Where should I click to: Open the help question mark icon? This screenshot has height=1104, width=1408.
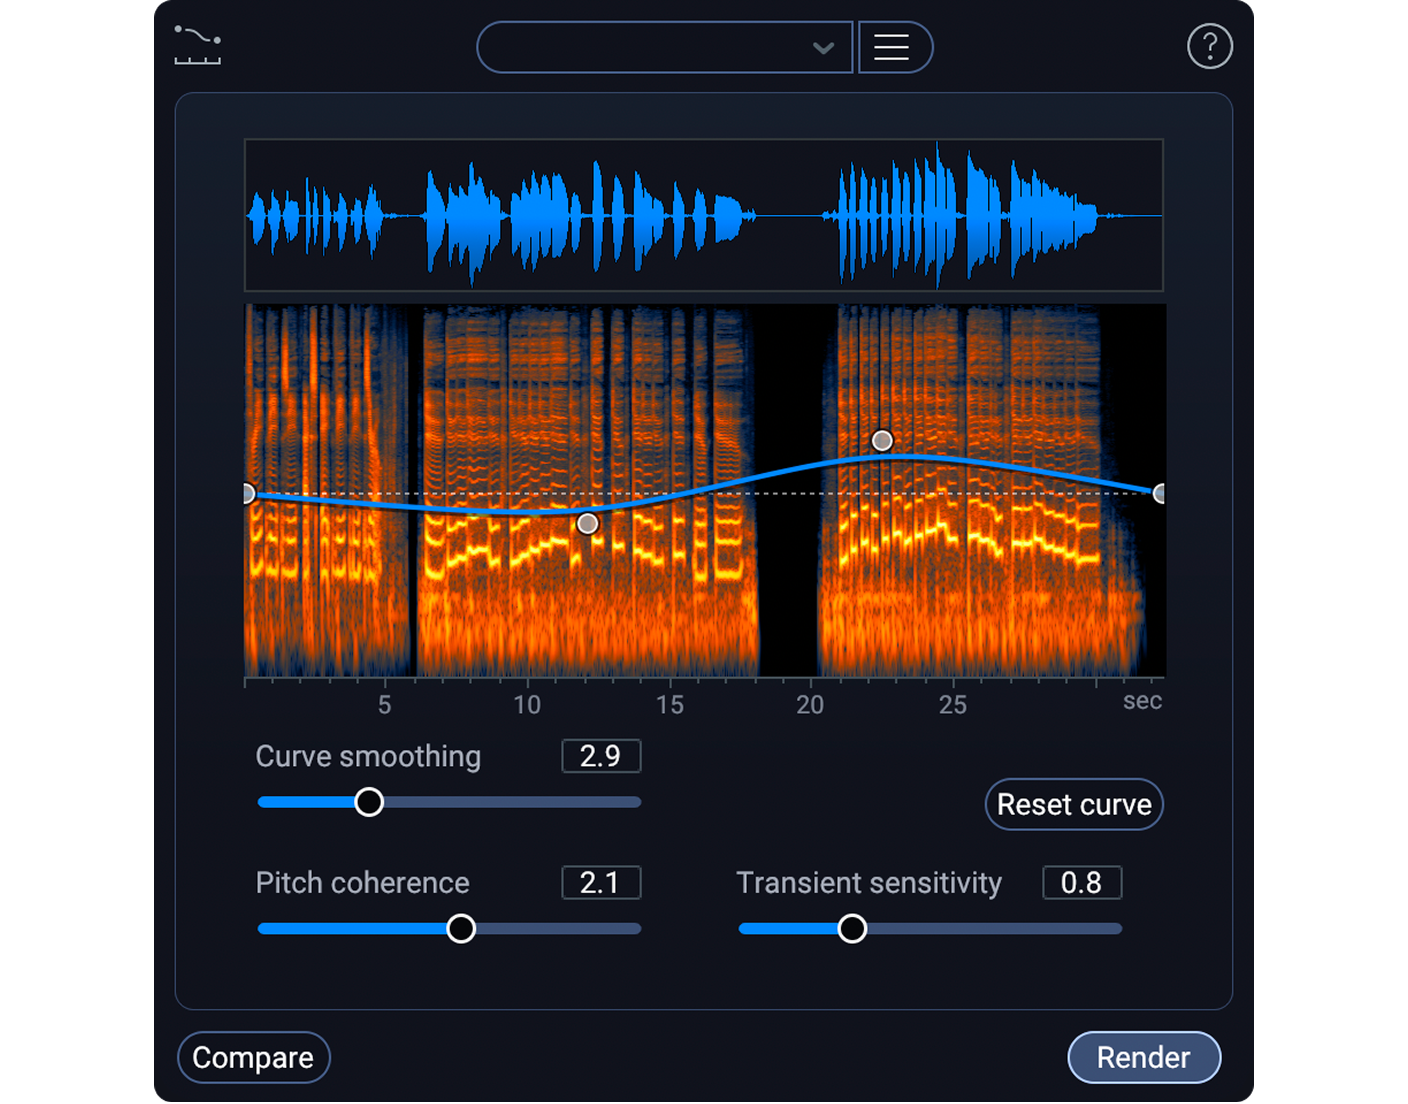(x=1210, y=46)
